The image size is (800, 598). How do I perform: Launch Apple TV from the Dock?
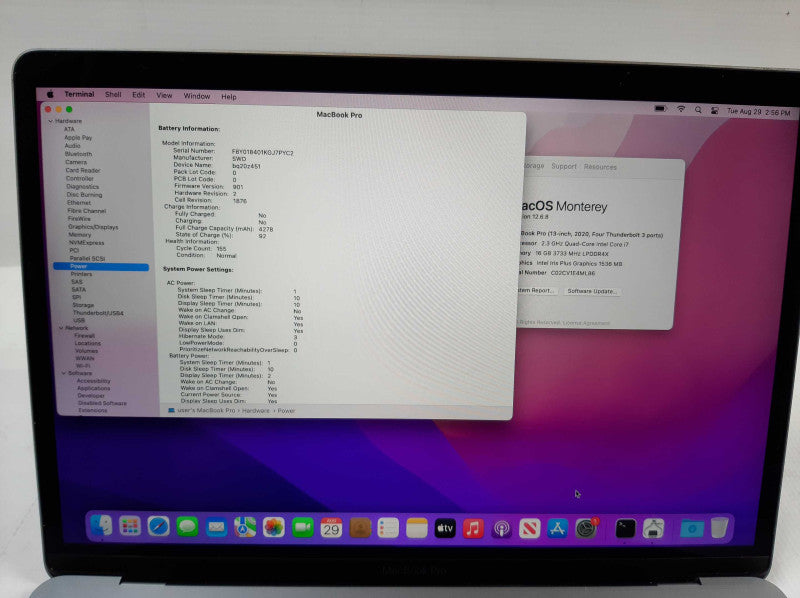tap(445, 529)
